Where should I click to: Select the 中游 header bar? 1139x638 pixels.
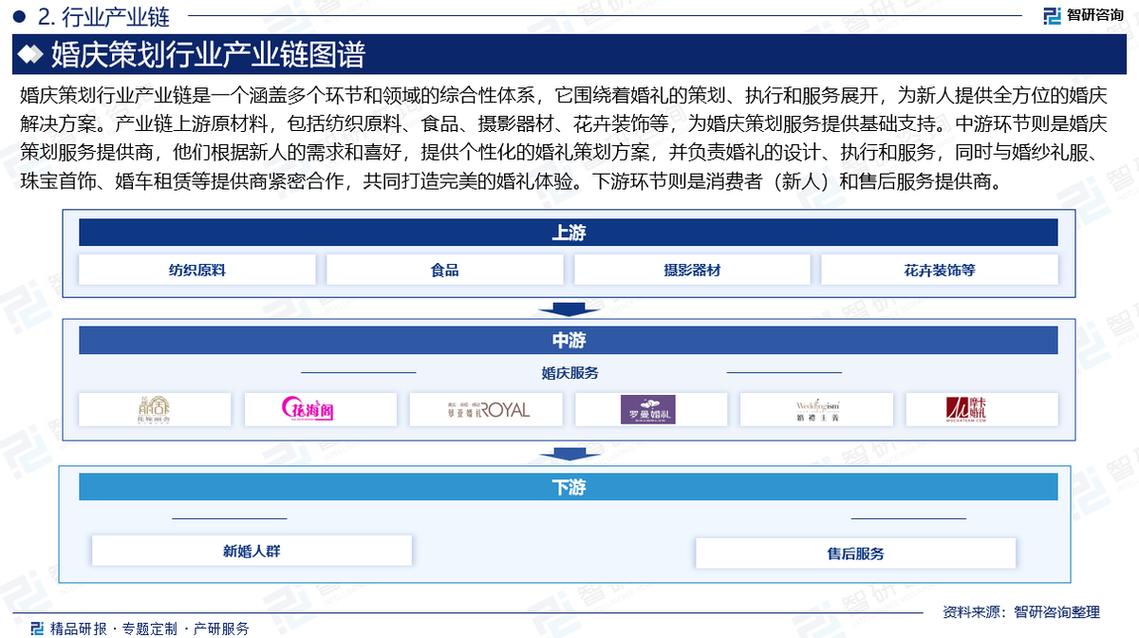click(x=568, y=340)
